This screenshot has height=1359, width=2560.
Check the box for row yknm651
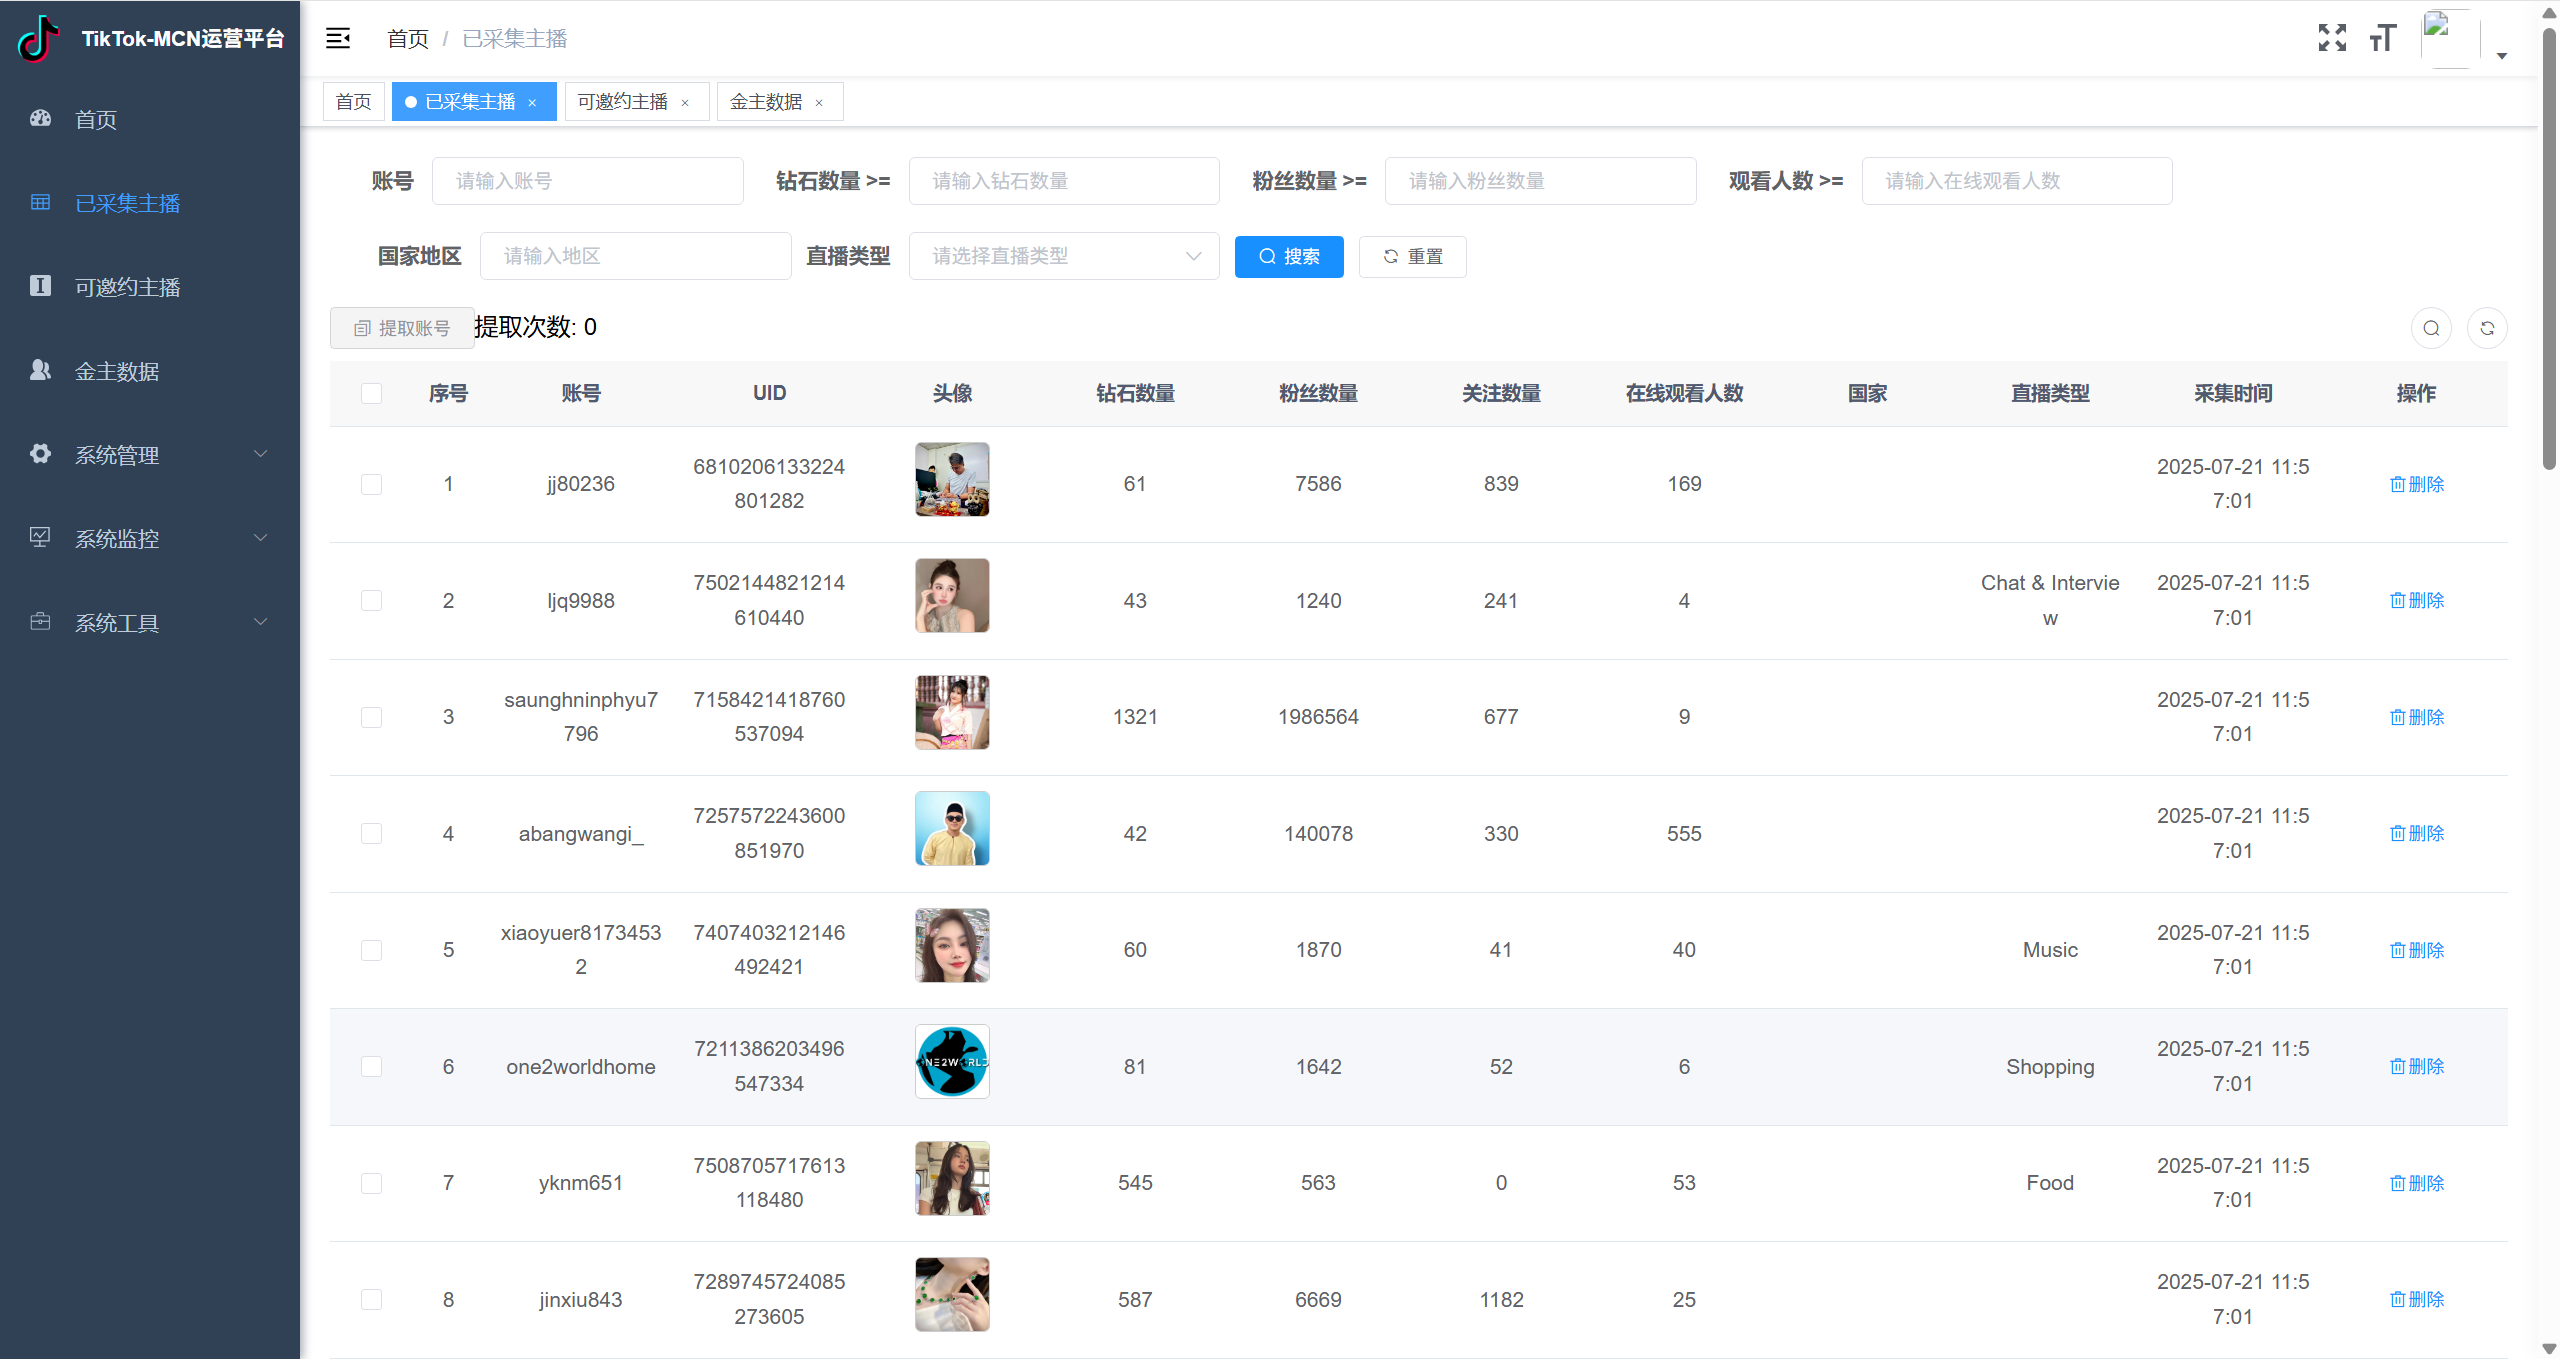pyautogui.click(x=371, y=1183)
